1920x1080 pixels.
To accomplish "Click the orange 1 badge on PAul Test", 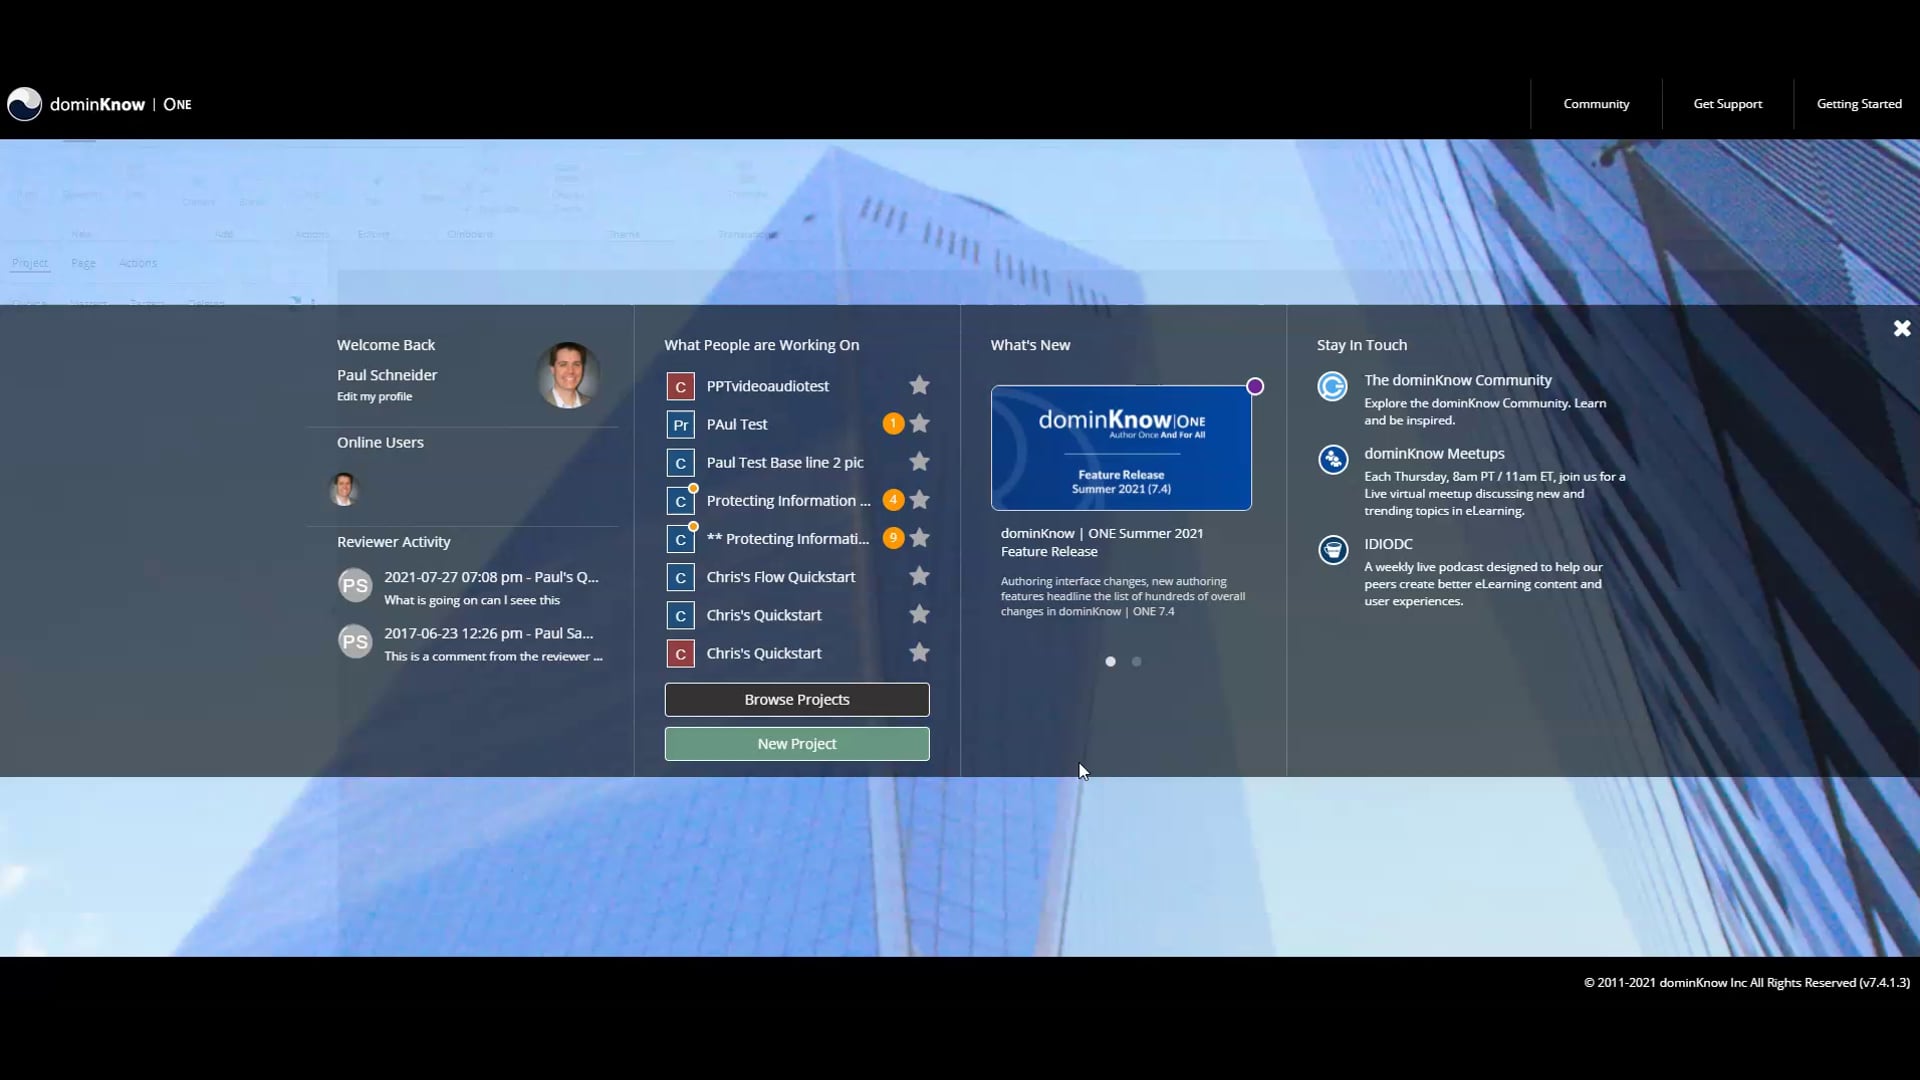I will click(893, 423).
